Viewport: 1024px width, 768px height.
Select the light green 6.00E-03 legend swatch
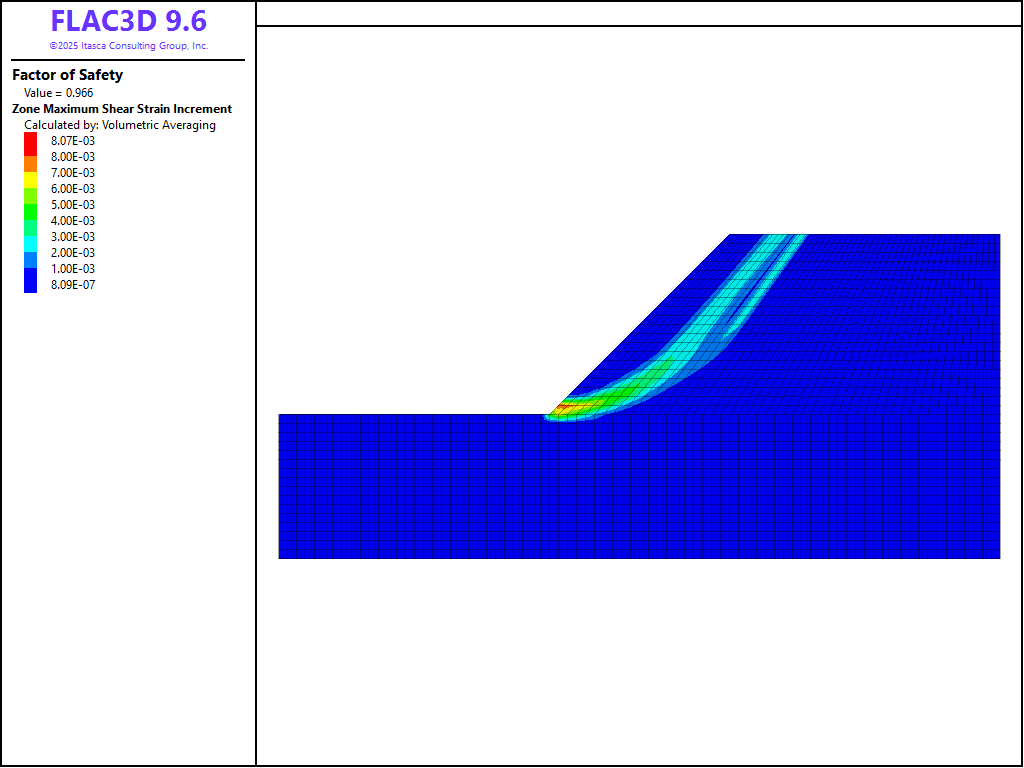click(x=30, y=189)
